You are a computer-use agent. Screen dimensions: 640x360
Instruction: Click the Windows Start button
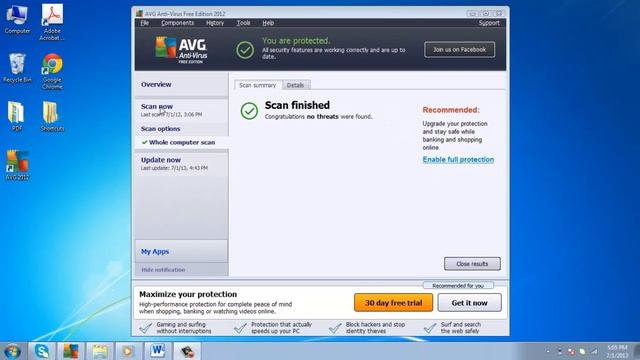(12, 351)
